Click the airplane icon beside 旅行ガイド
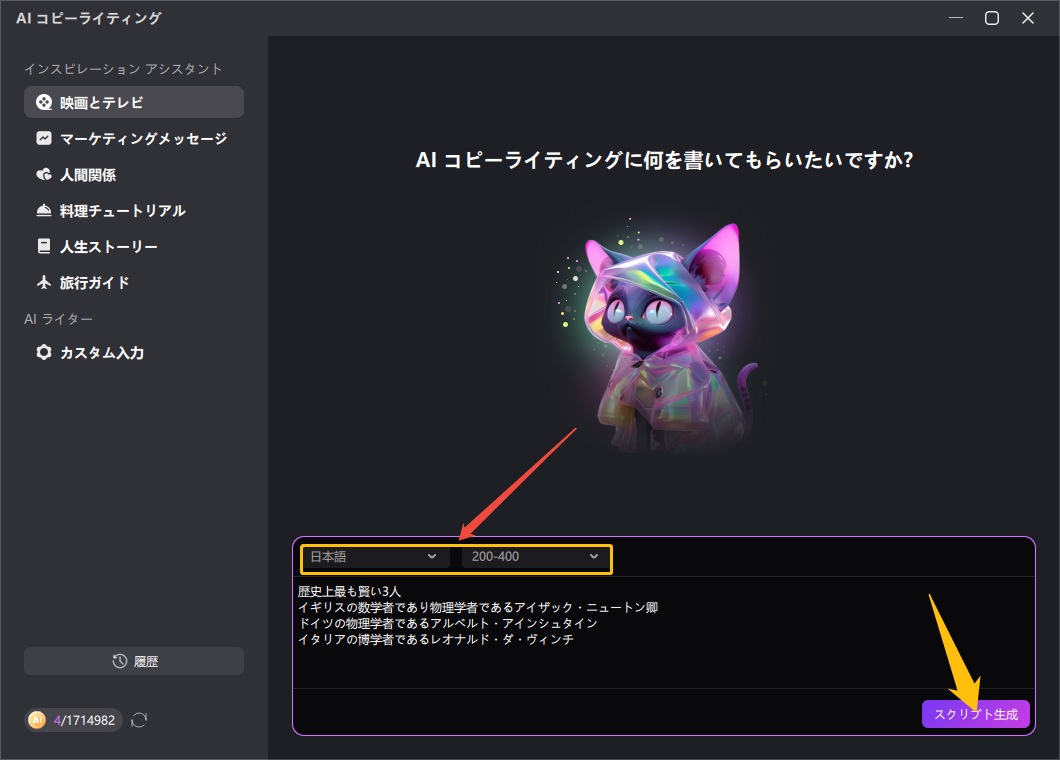This screenshot has width=1060, height=760. coord(43,283)
